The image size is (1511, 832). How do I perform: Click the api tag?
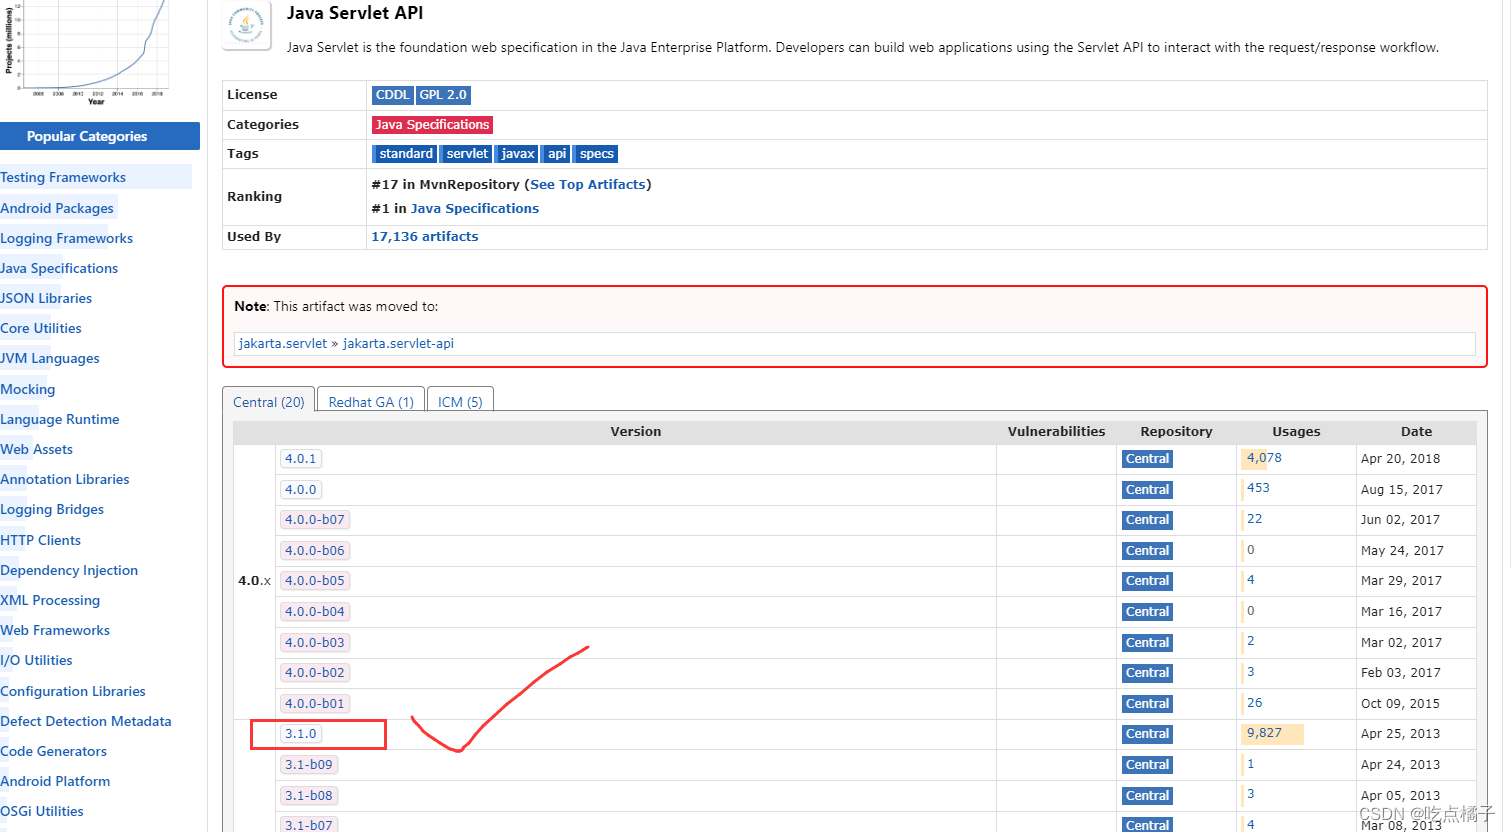click(557, 154)
